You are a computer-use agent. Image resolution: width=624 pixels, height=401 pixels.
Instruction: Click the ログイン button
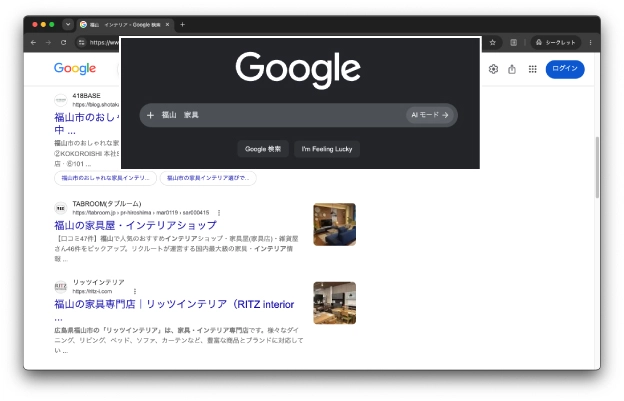pyautogui.click(x=565, y=69)
